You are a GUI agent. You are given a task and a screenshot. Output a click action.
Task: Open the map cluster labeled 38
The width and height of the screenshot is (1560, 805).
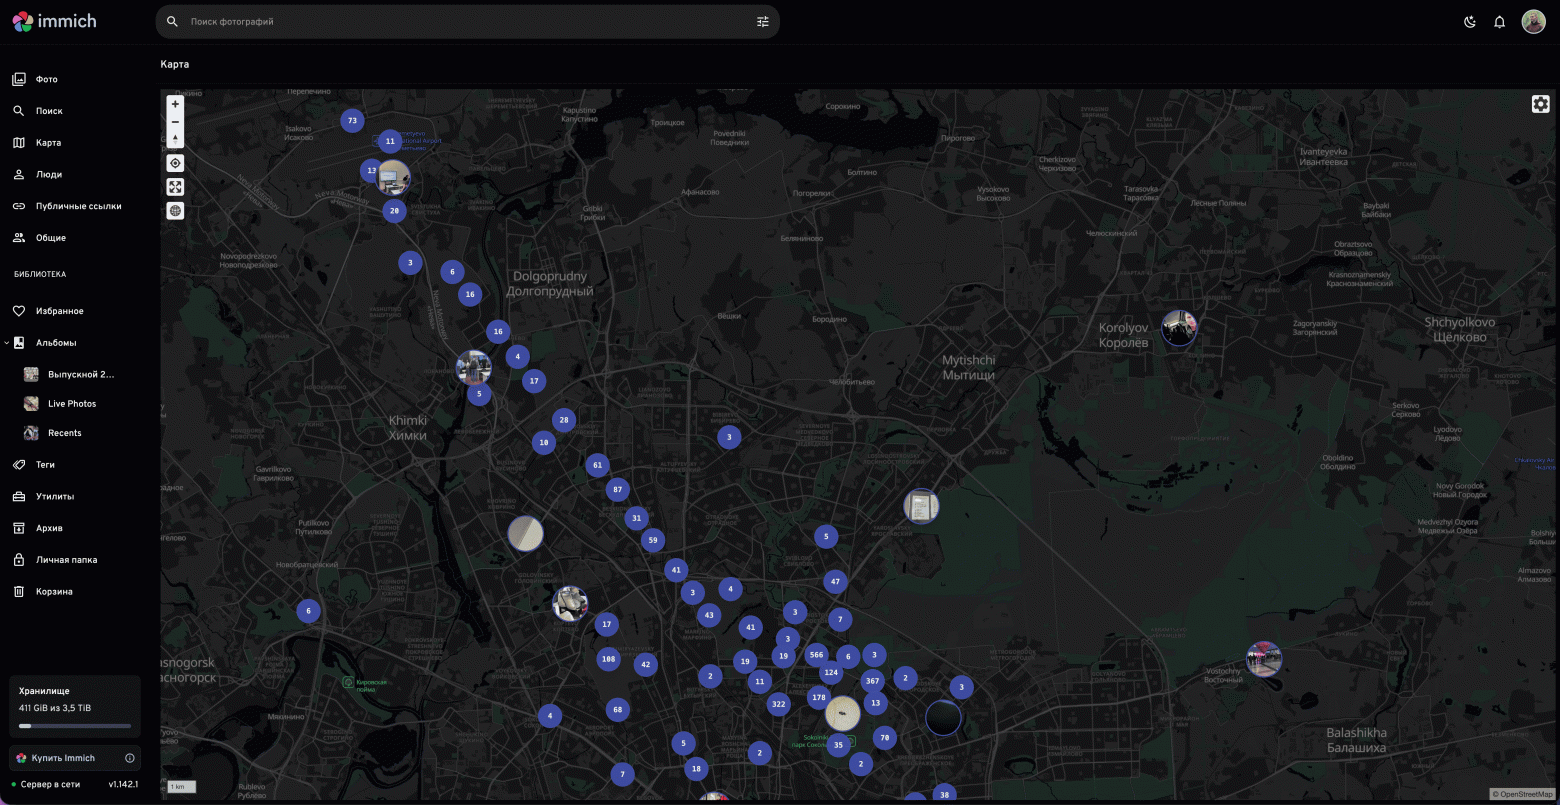944,795
